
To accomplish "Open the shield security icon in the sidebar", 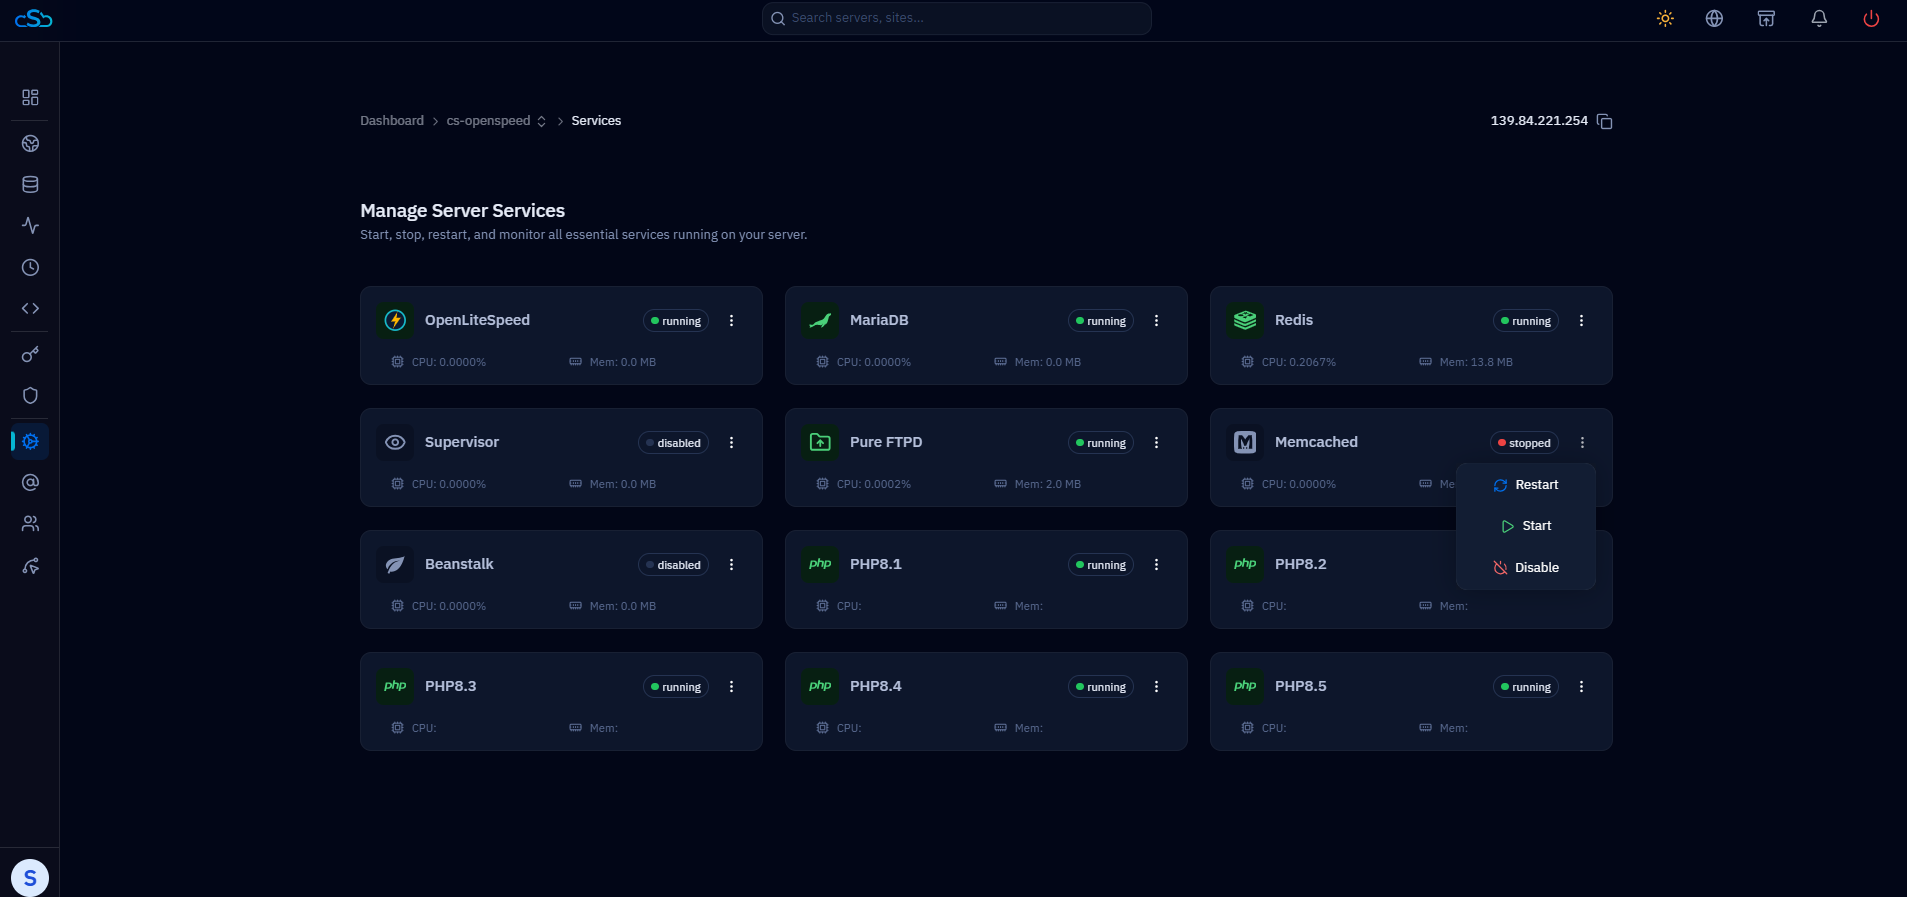I will (30, 395).
